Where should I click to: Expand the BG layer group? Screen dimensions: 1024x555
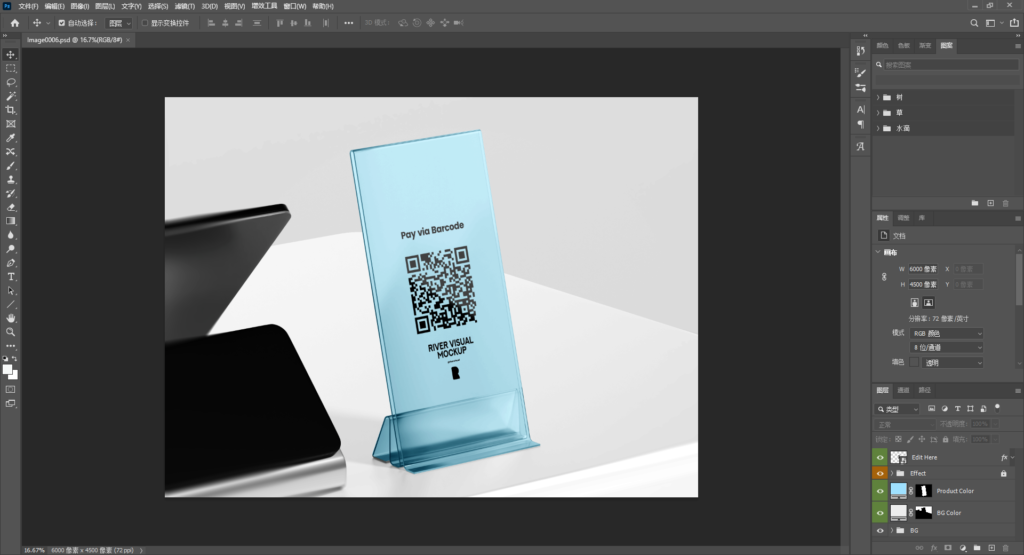pyautogui.click(x=892, y=530)
